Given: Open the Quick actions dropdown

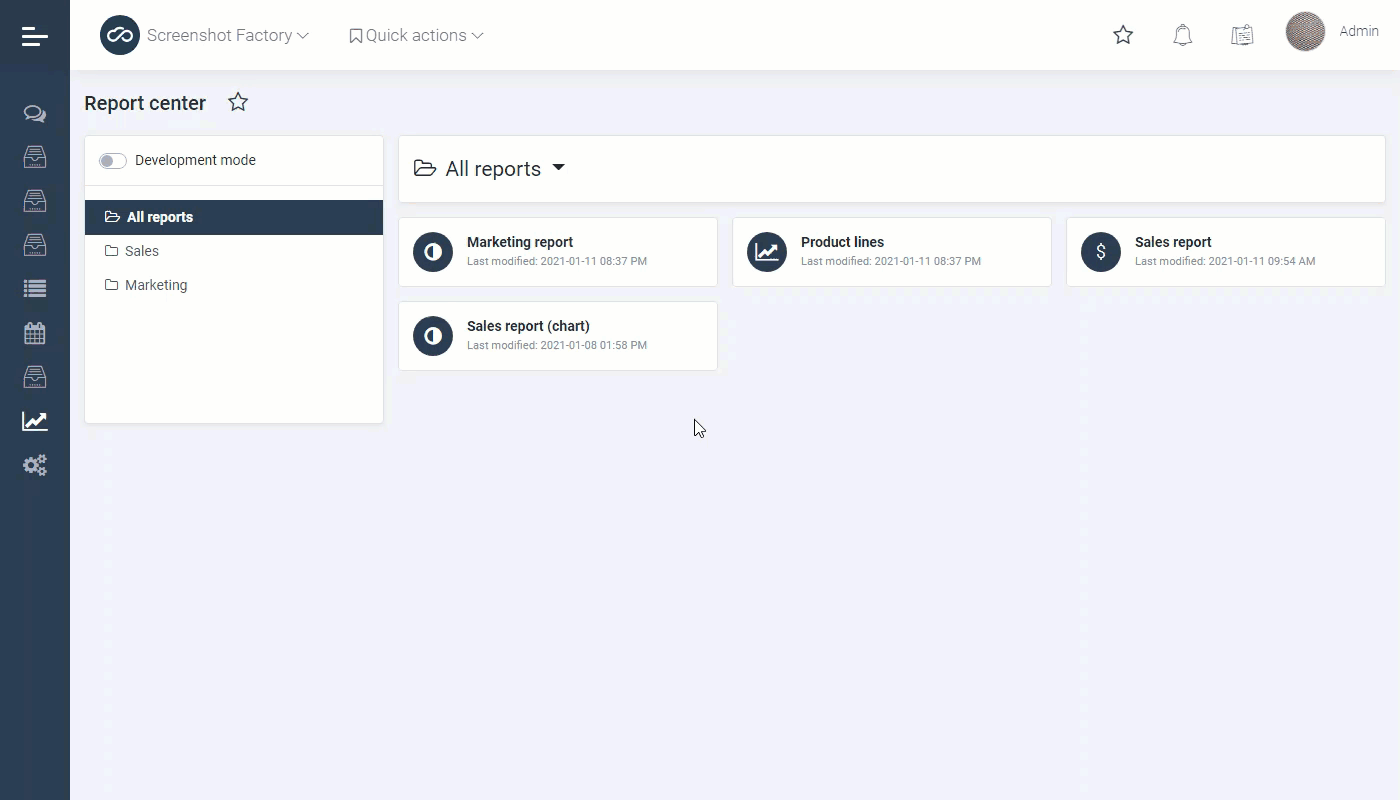Looking at the screenshot, I should click(416, 36).
